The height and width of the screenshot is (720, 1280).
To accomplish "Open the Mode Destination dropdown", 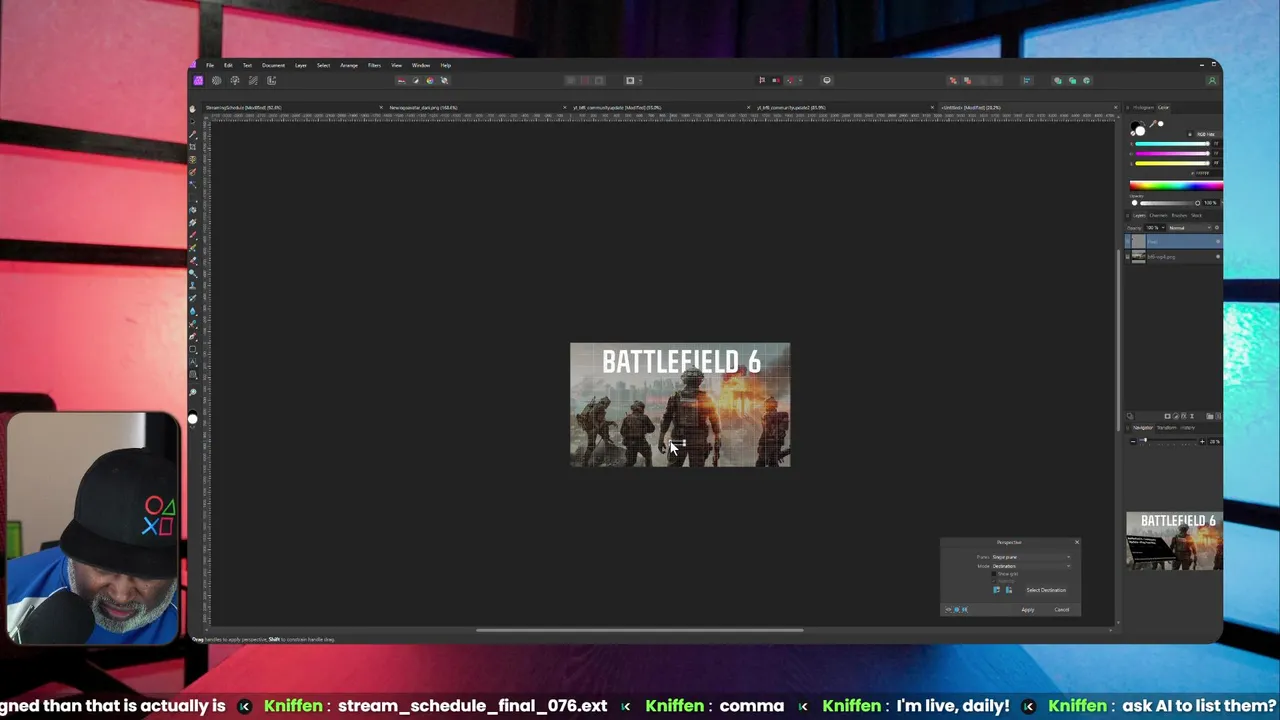I will click(1031, 566).
